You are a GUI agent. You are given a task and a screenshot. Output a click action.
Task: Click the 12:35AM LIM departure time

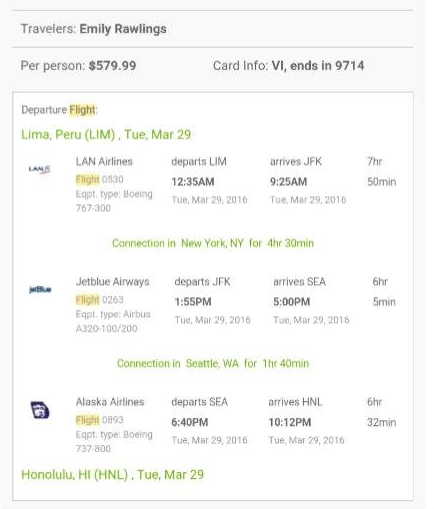pos(193,182)
